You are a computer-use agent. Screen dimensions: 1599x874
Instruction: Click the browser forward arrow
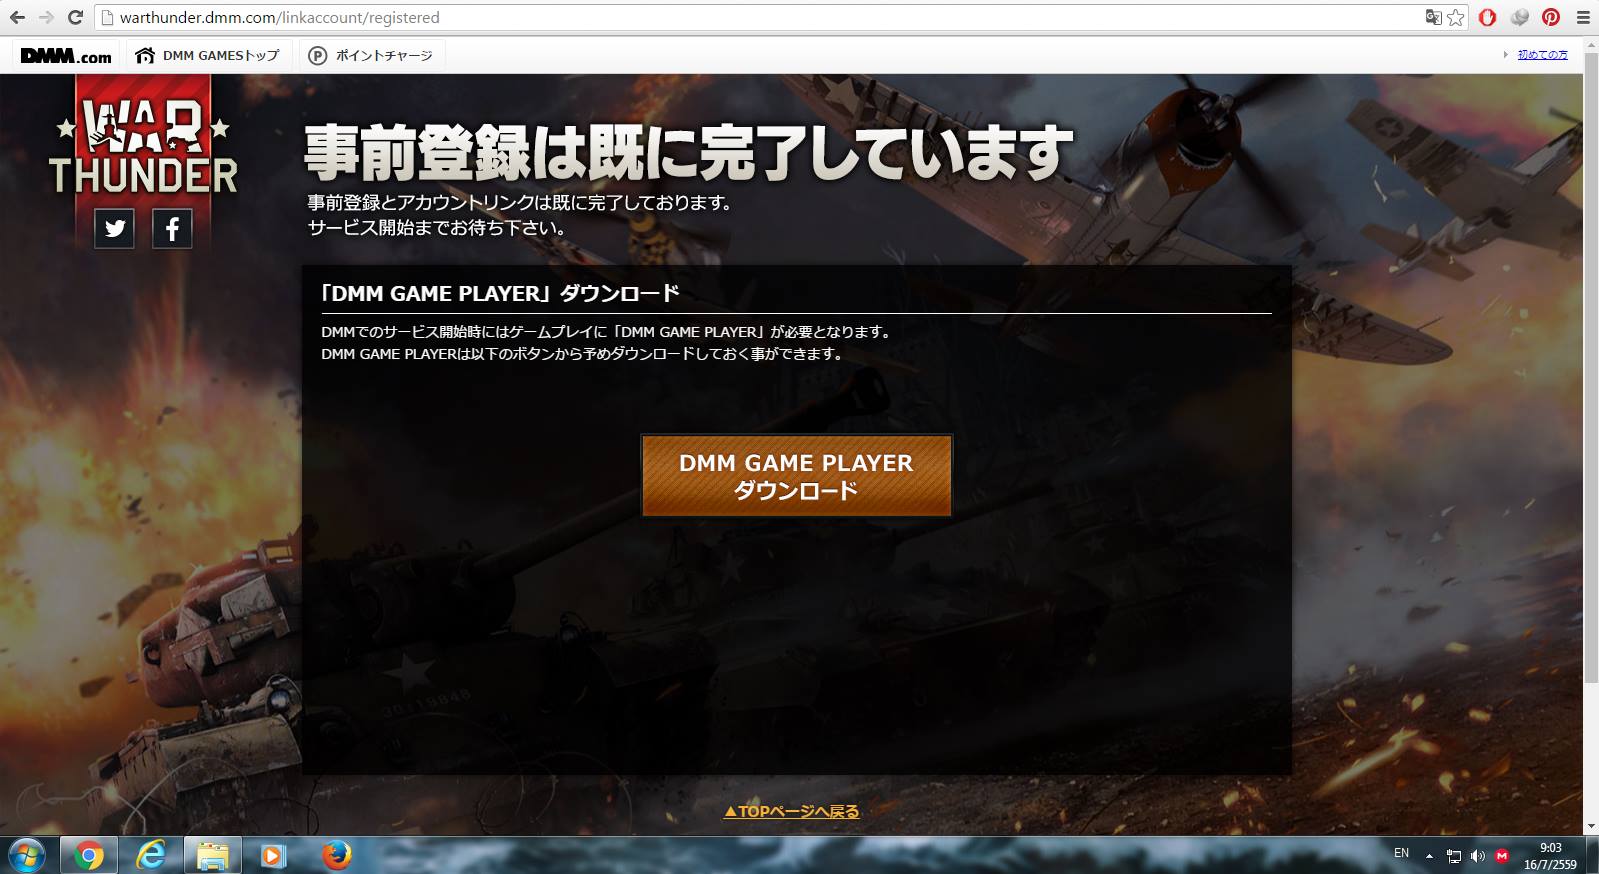pyautogui.click(x=46, y=17)
